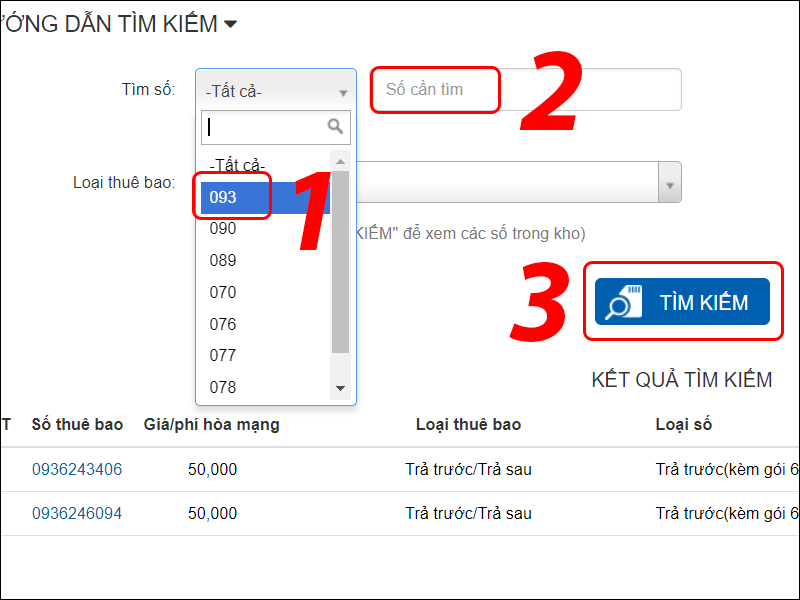This screenshot has width=800, height=600.
Task: Click inside the 'Số cần tìm' input field
Action: pos(430,90)
